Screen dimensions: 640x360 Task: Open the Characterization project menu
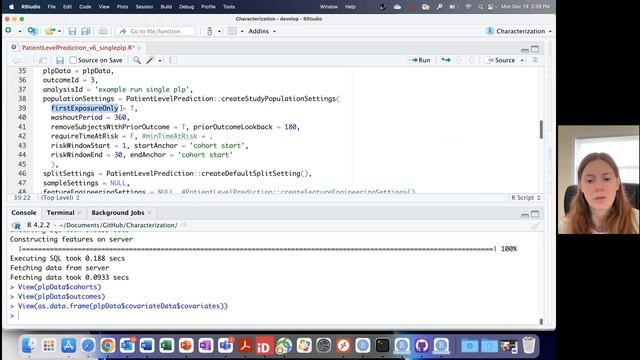point(518,31)
